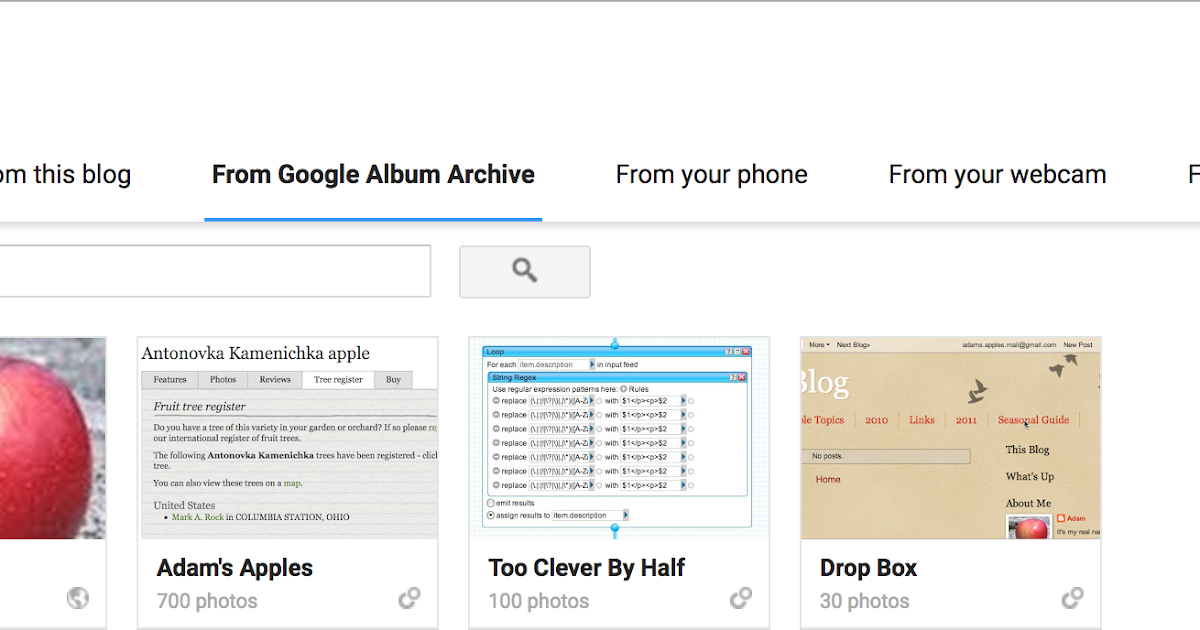Select the 'assign results to' radio button

(490, 515)
